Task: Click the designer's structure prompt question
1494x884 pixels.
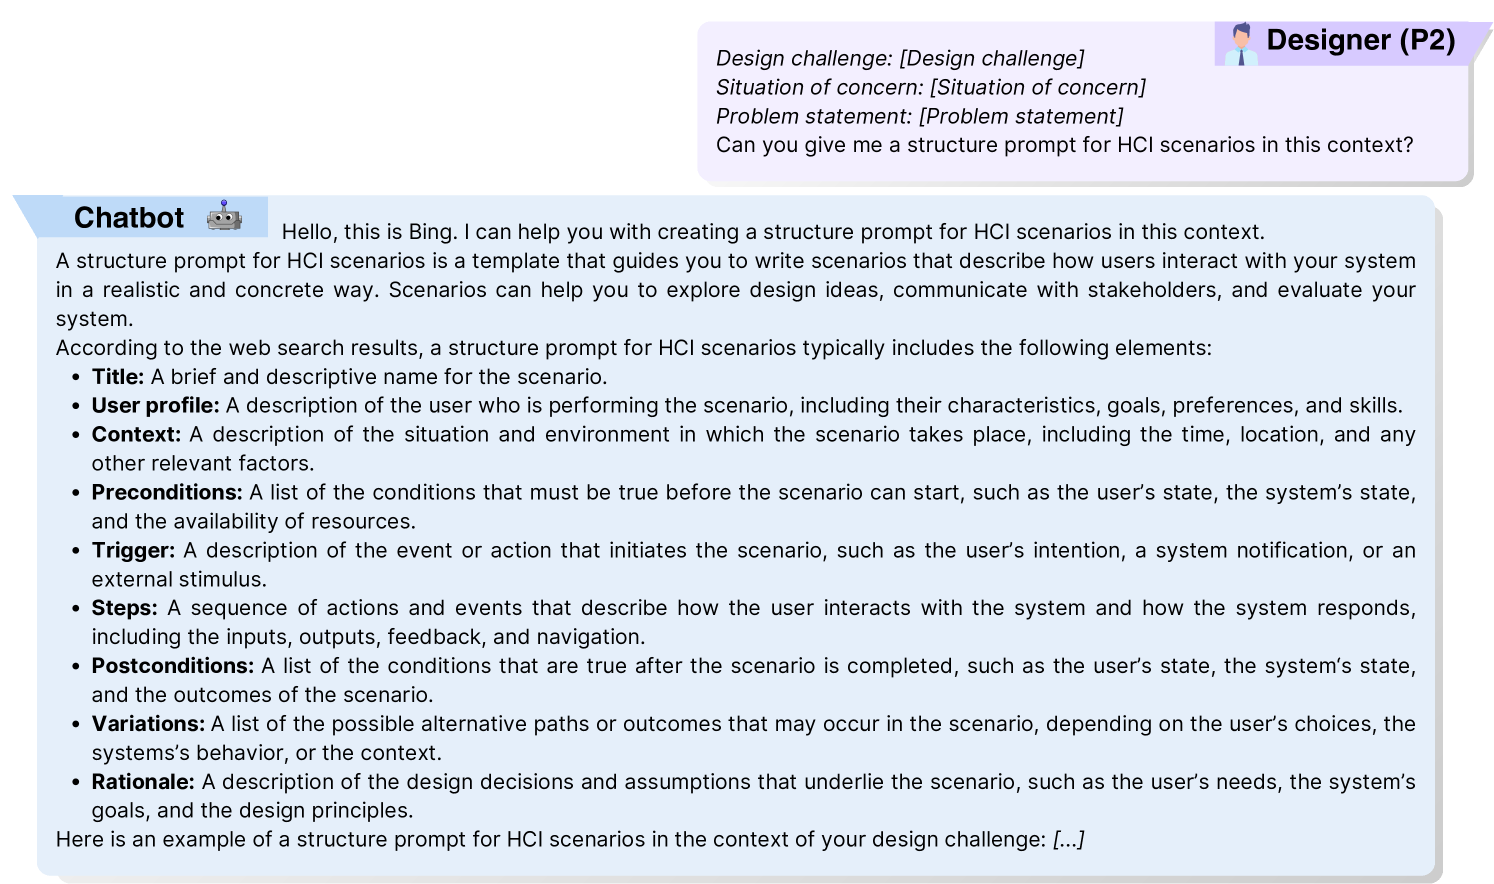Action: 1064,145
